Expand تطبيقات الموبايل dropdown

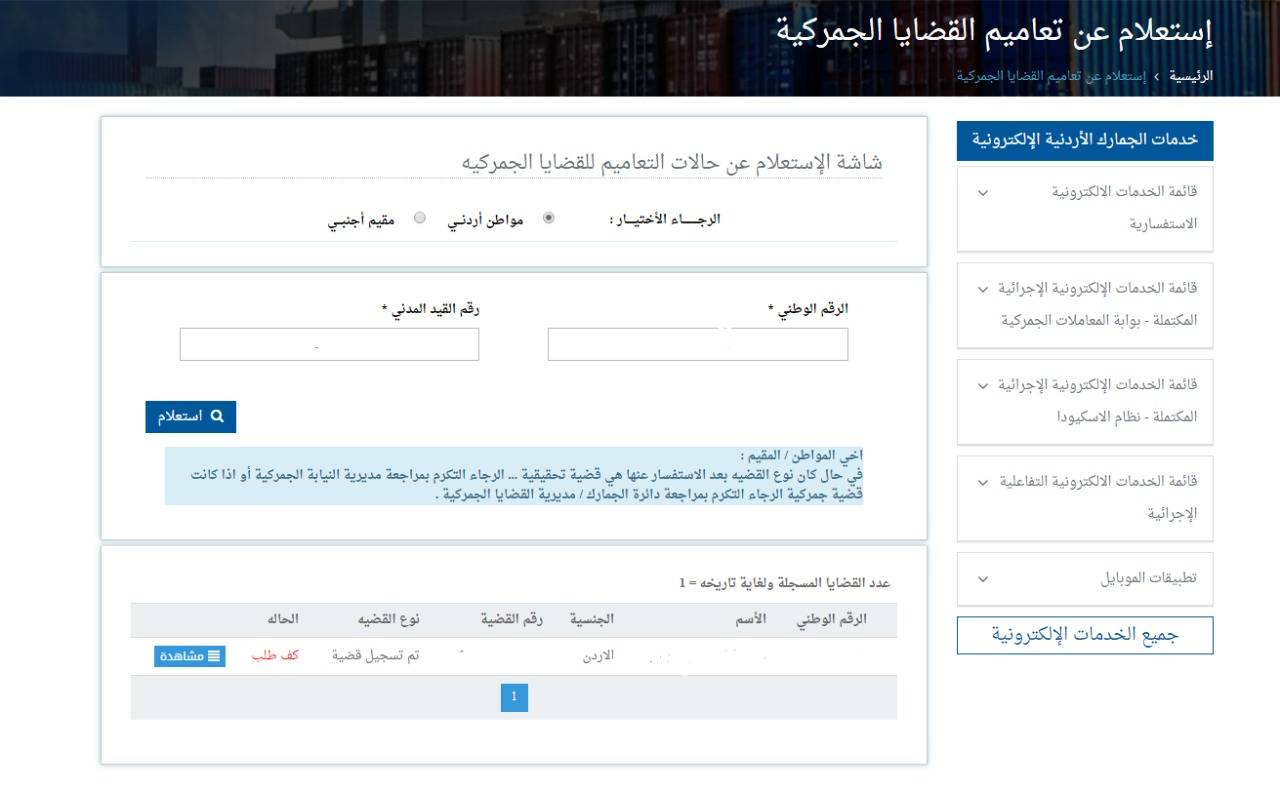point(982,579)
